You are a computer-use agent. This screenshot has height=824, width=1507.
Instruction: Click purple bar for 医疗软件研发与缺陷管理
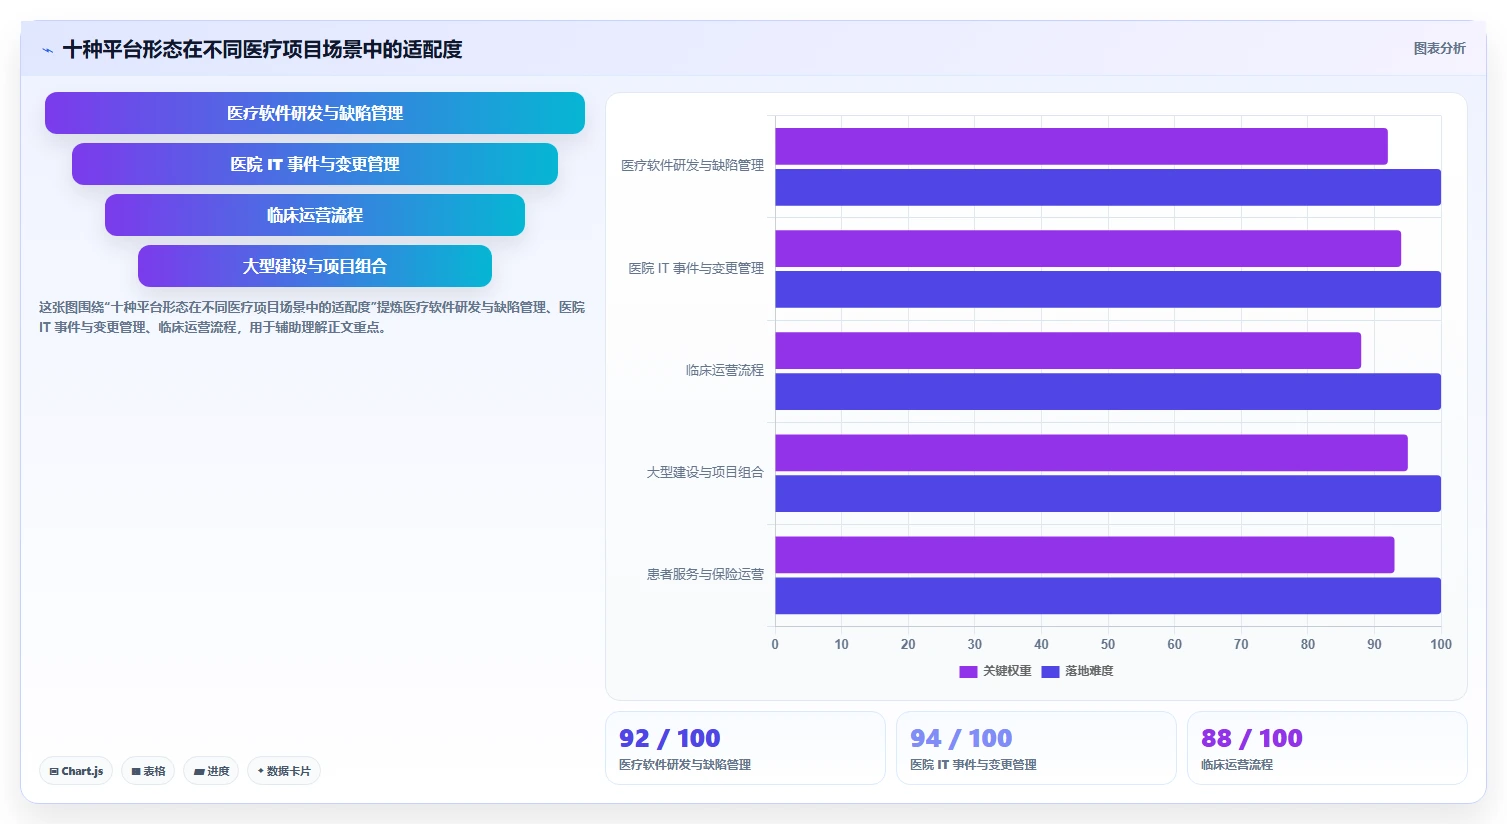tap(1081, 146)
